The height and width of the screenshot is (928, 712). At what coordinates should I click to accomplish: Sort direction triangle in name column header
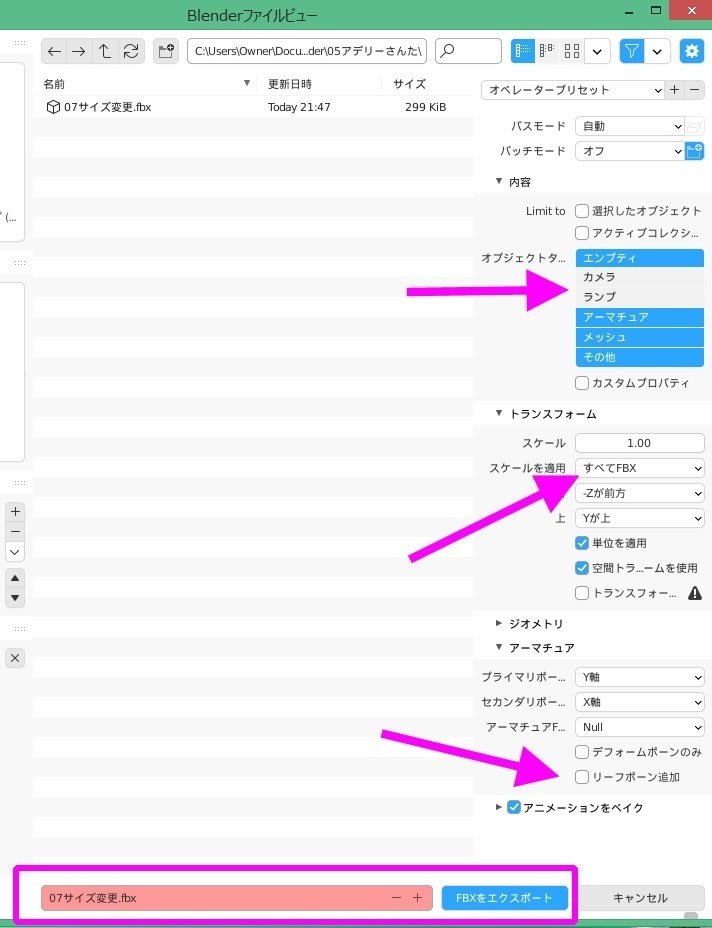247,83
